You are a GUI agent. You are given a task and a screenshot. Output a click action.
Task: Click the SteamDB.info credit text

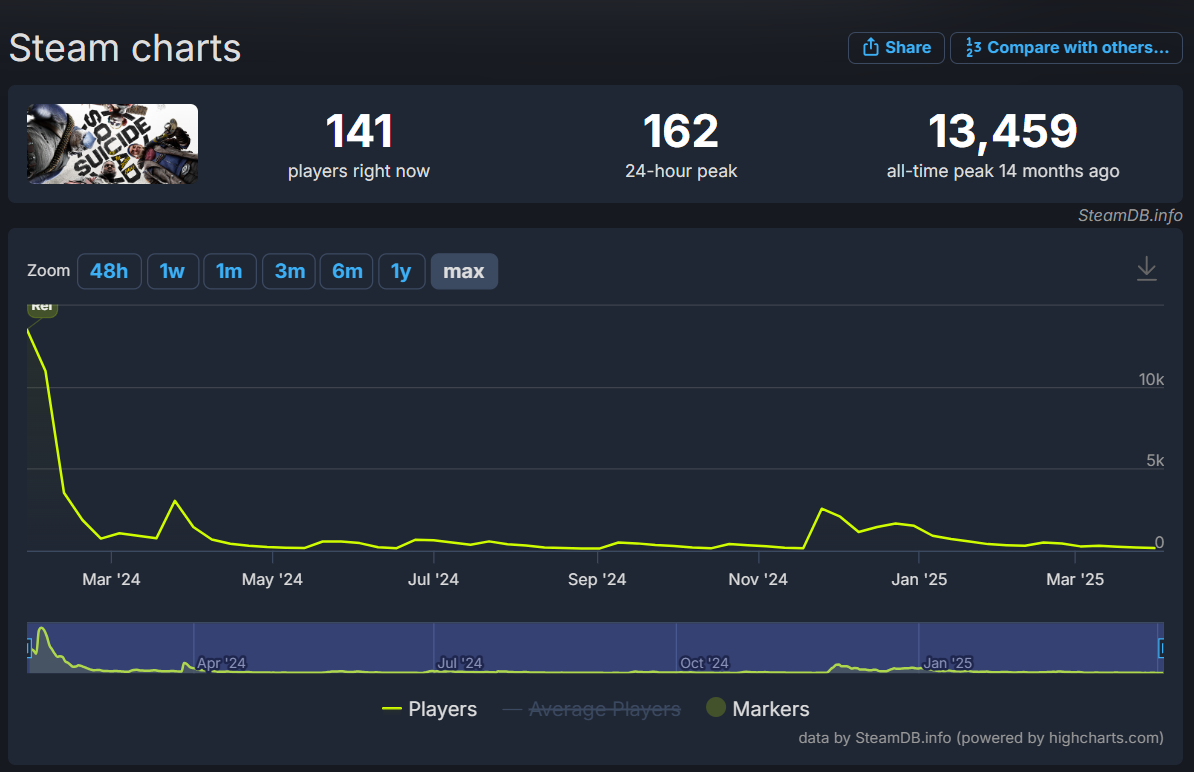click(x=1130, y=215)
